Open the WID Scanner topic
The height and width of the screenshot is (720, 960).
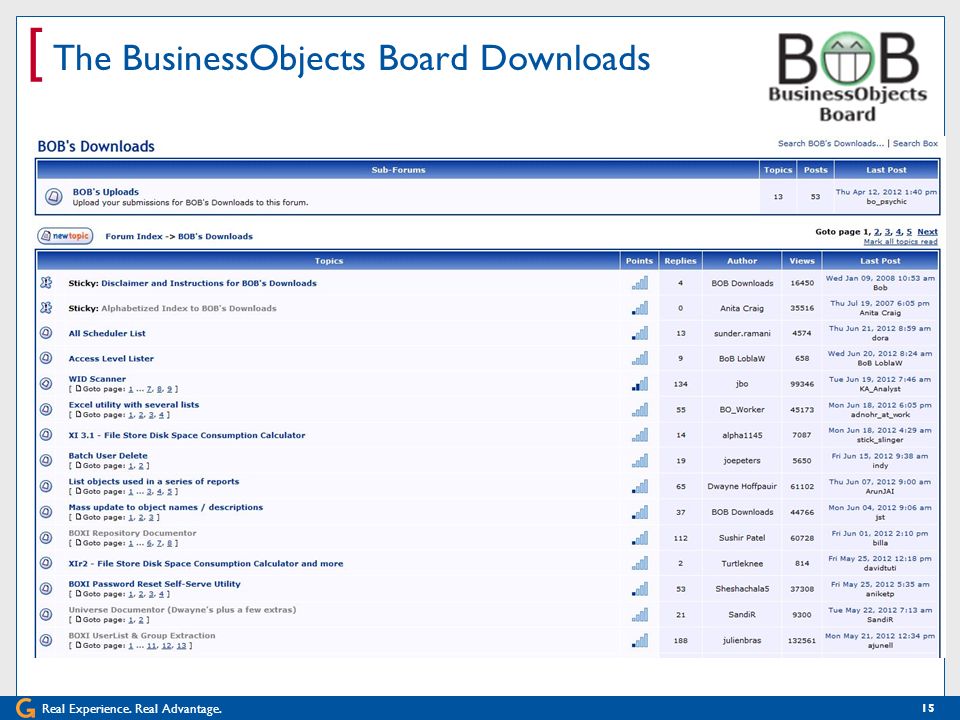click(x=97, y=379)
